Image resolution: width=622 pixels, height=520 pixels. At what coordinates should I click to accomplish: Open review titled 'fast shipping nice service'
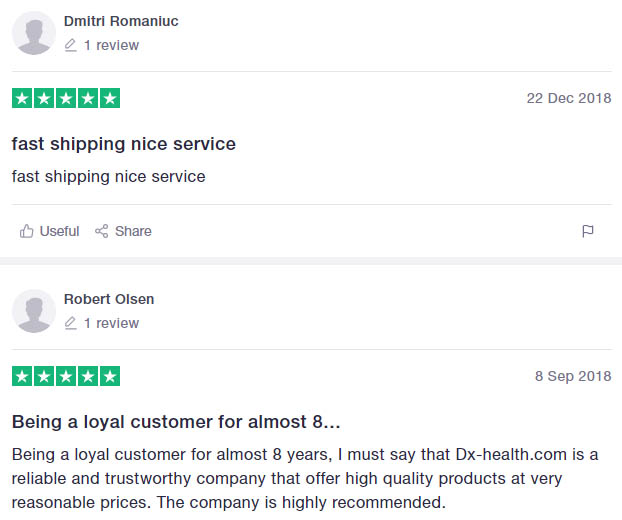coord(124,144)
